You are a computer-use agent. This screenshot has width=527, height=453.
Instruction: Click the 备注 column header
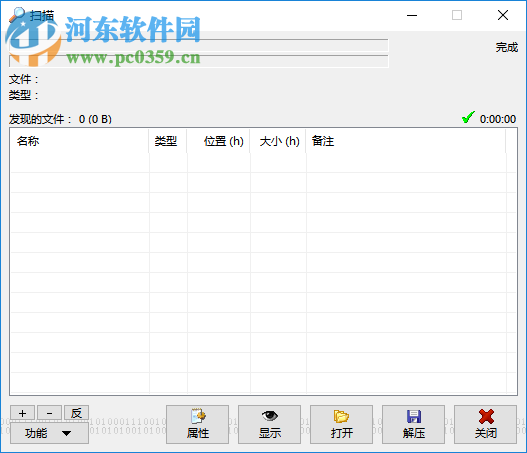(406, 141)
